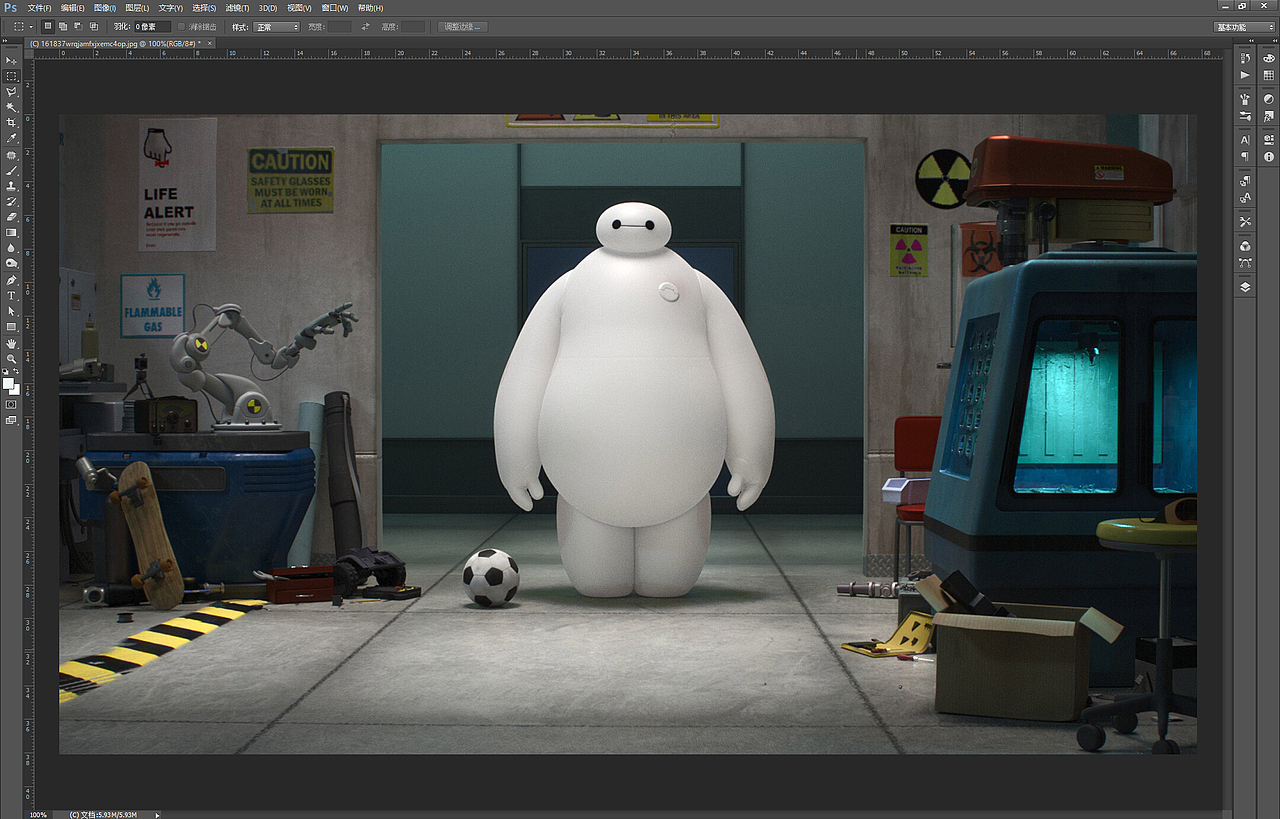Select the Brush tool
The width and height of the screenshot is (1280, 819).
12,171
